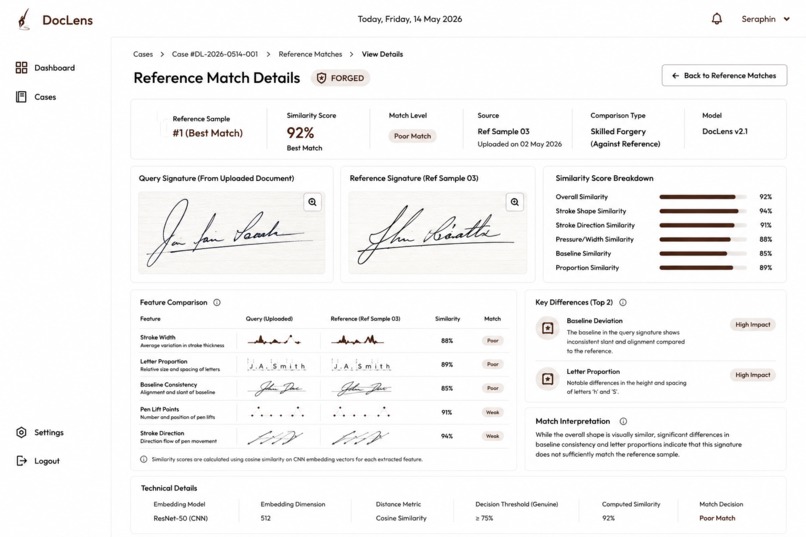Viewport: 806px width, 537px height.
Task: Open the notifications bell
Action: click(717, 19)
